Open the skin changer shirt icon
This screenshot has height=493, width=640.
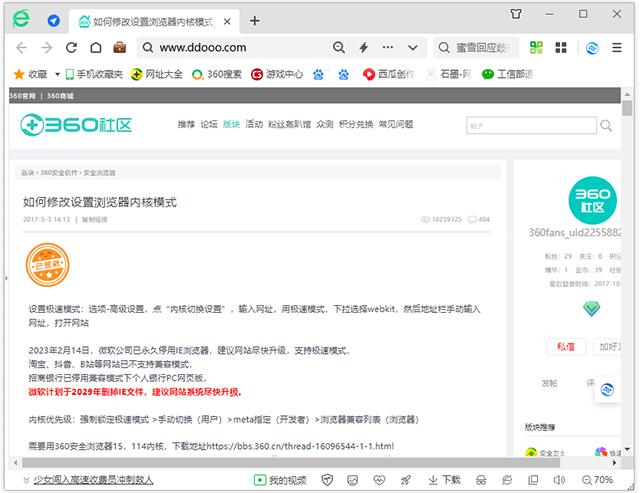515,14
